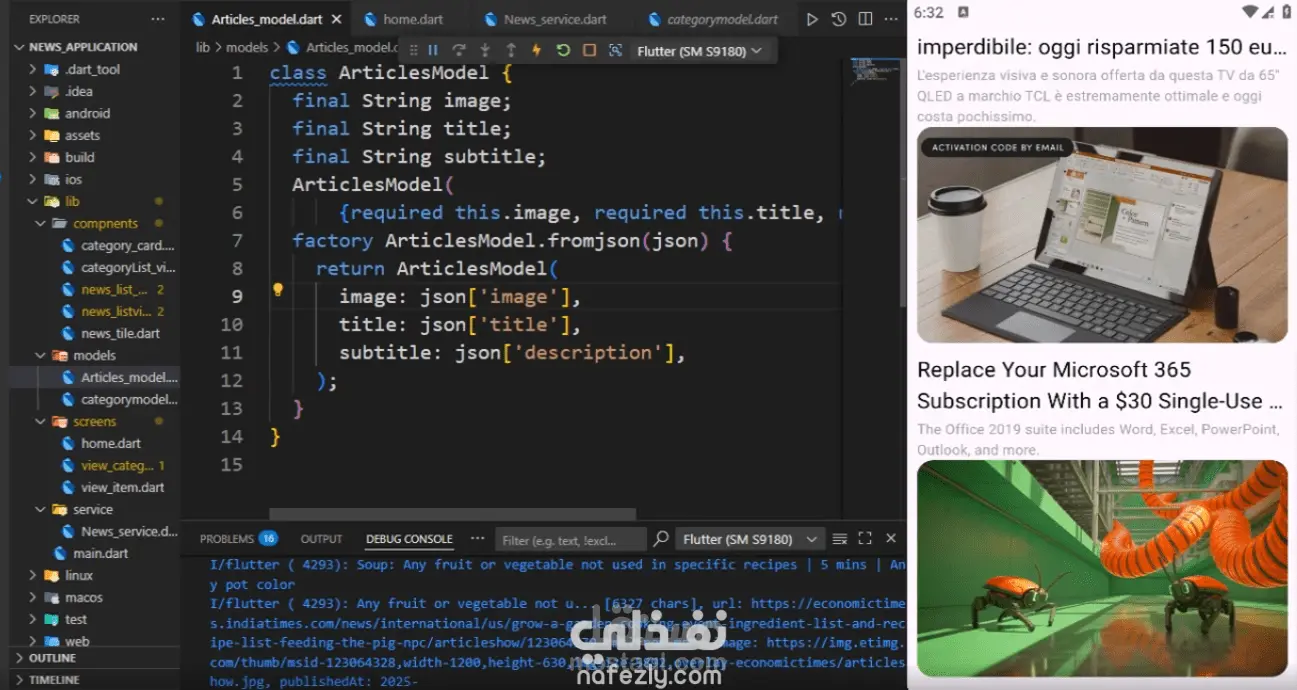Click the debug Step Out icon
Viewport: 1297px width, 690px height.
pos(511,50)
